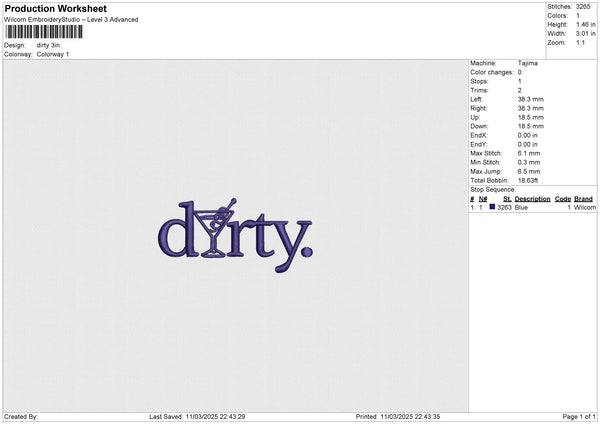
Task: Click the barcode under the worksheet title
Action: coord(43,32)
